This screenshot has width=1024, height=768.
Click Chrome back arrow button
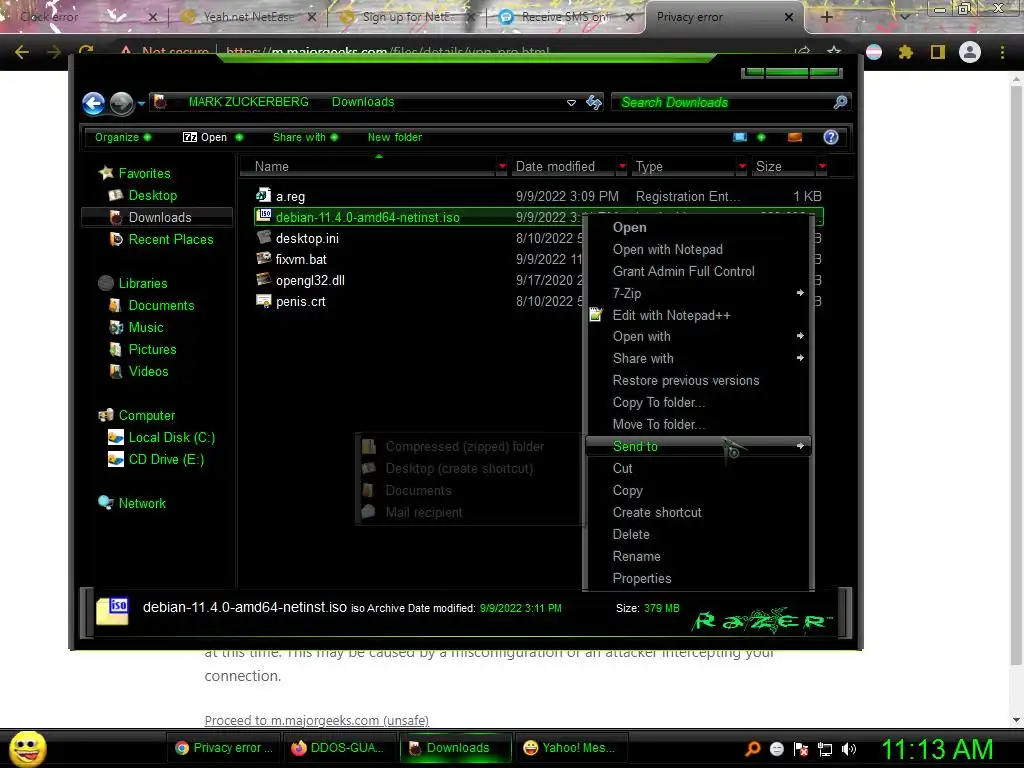(22, 52)
